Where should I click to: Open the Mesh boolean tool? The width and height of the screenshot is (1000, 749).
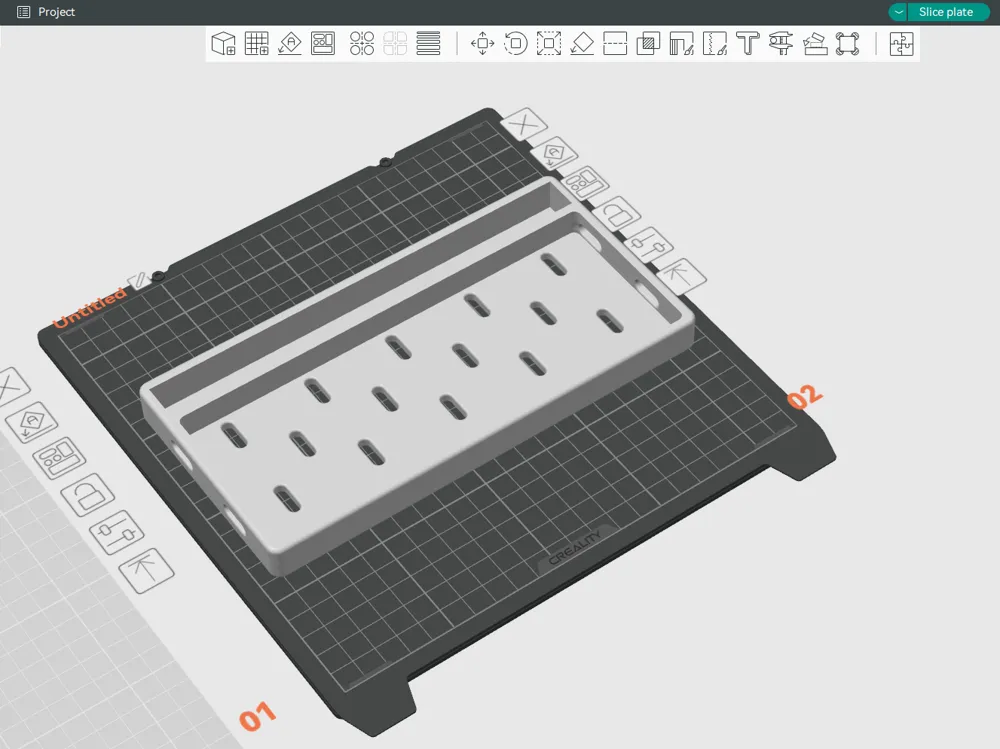[x=648, y=43]
